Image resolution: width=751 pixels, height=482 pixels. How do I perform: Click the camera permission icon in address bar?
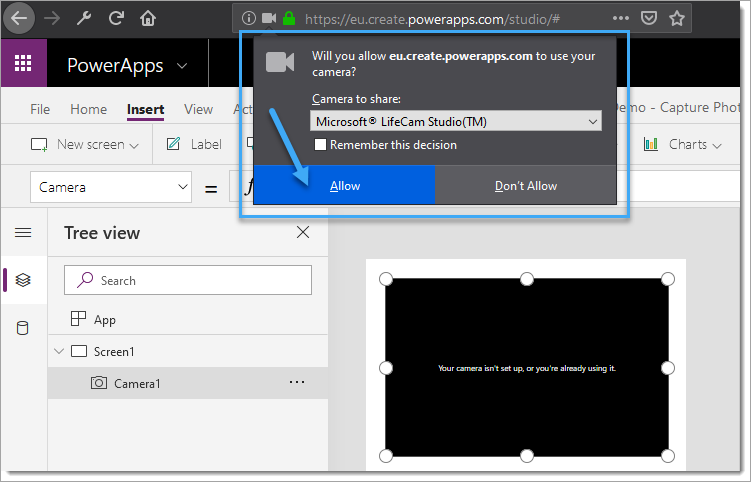click(269, 19)
